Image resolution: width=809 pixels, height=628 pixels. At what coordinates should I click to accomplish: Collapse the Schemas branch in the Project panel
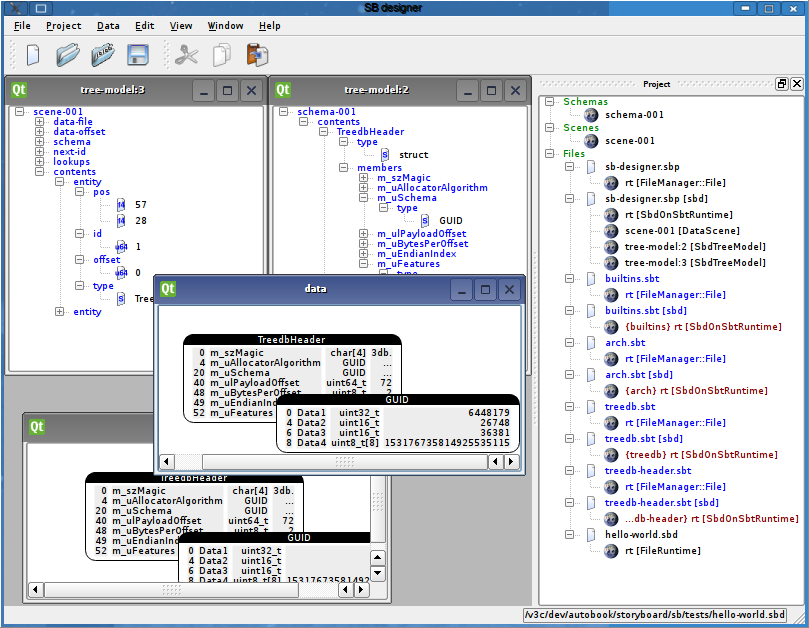coord(548,101)
